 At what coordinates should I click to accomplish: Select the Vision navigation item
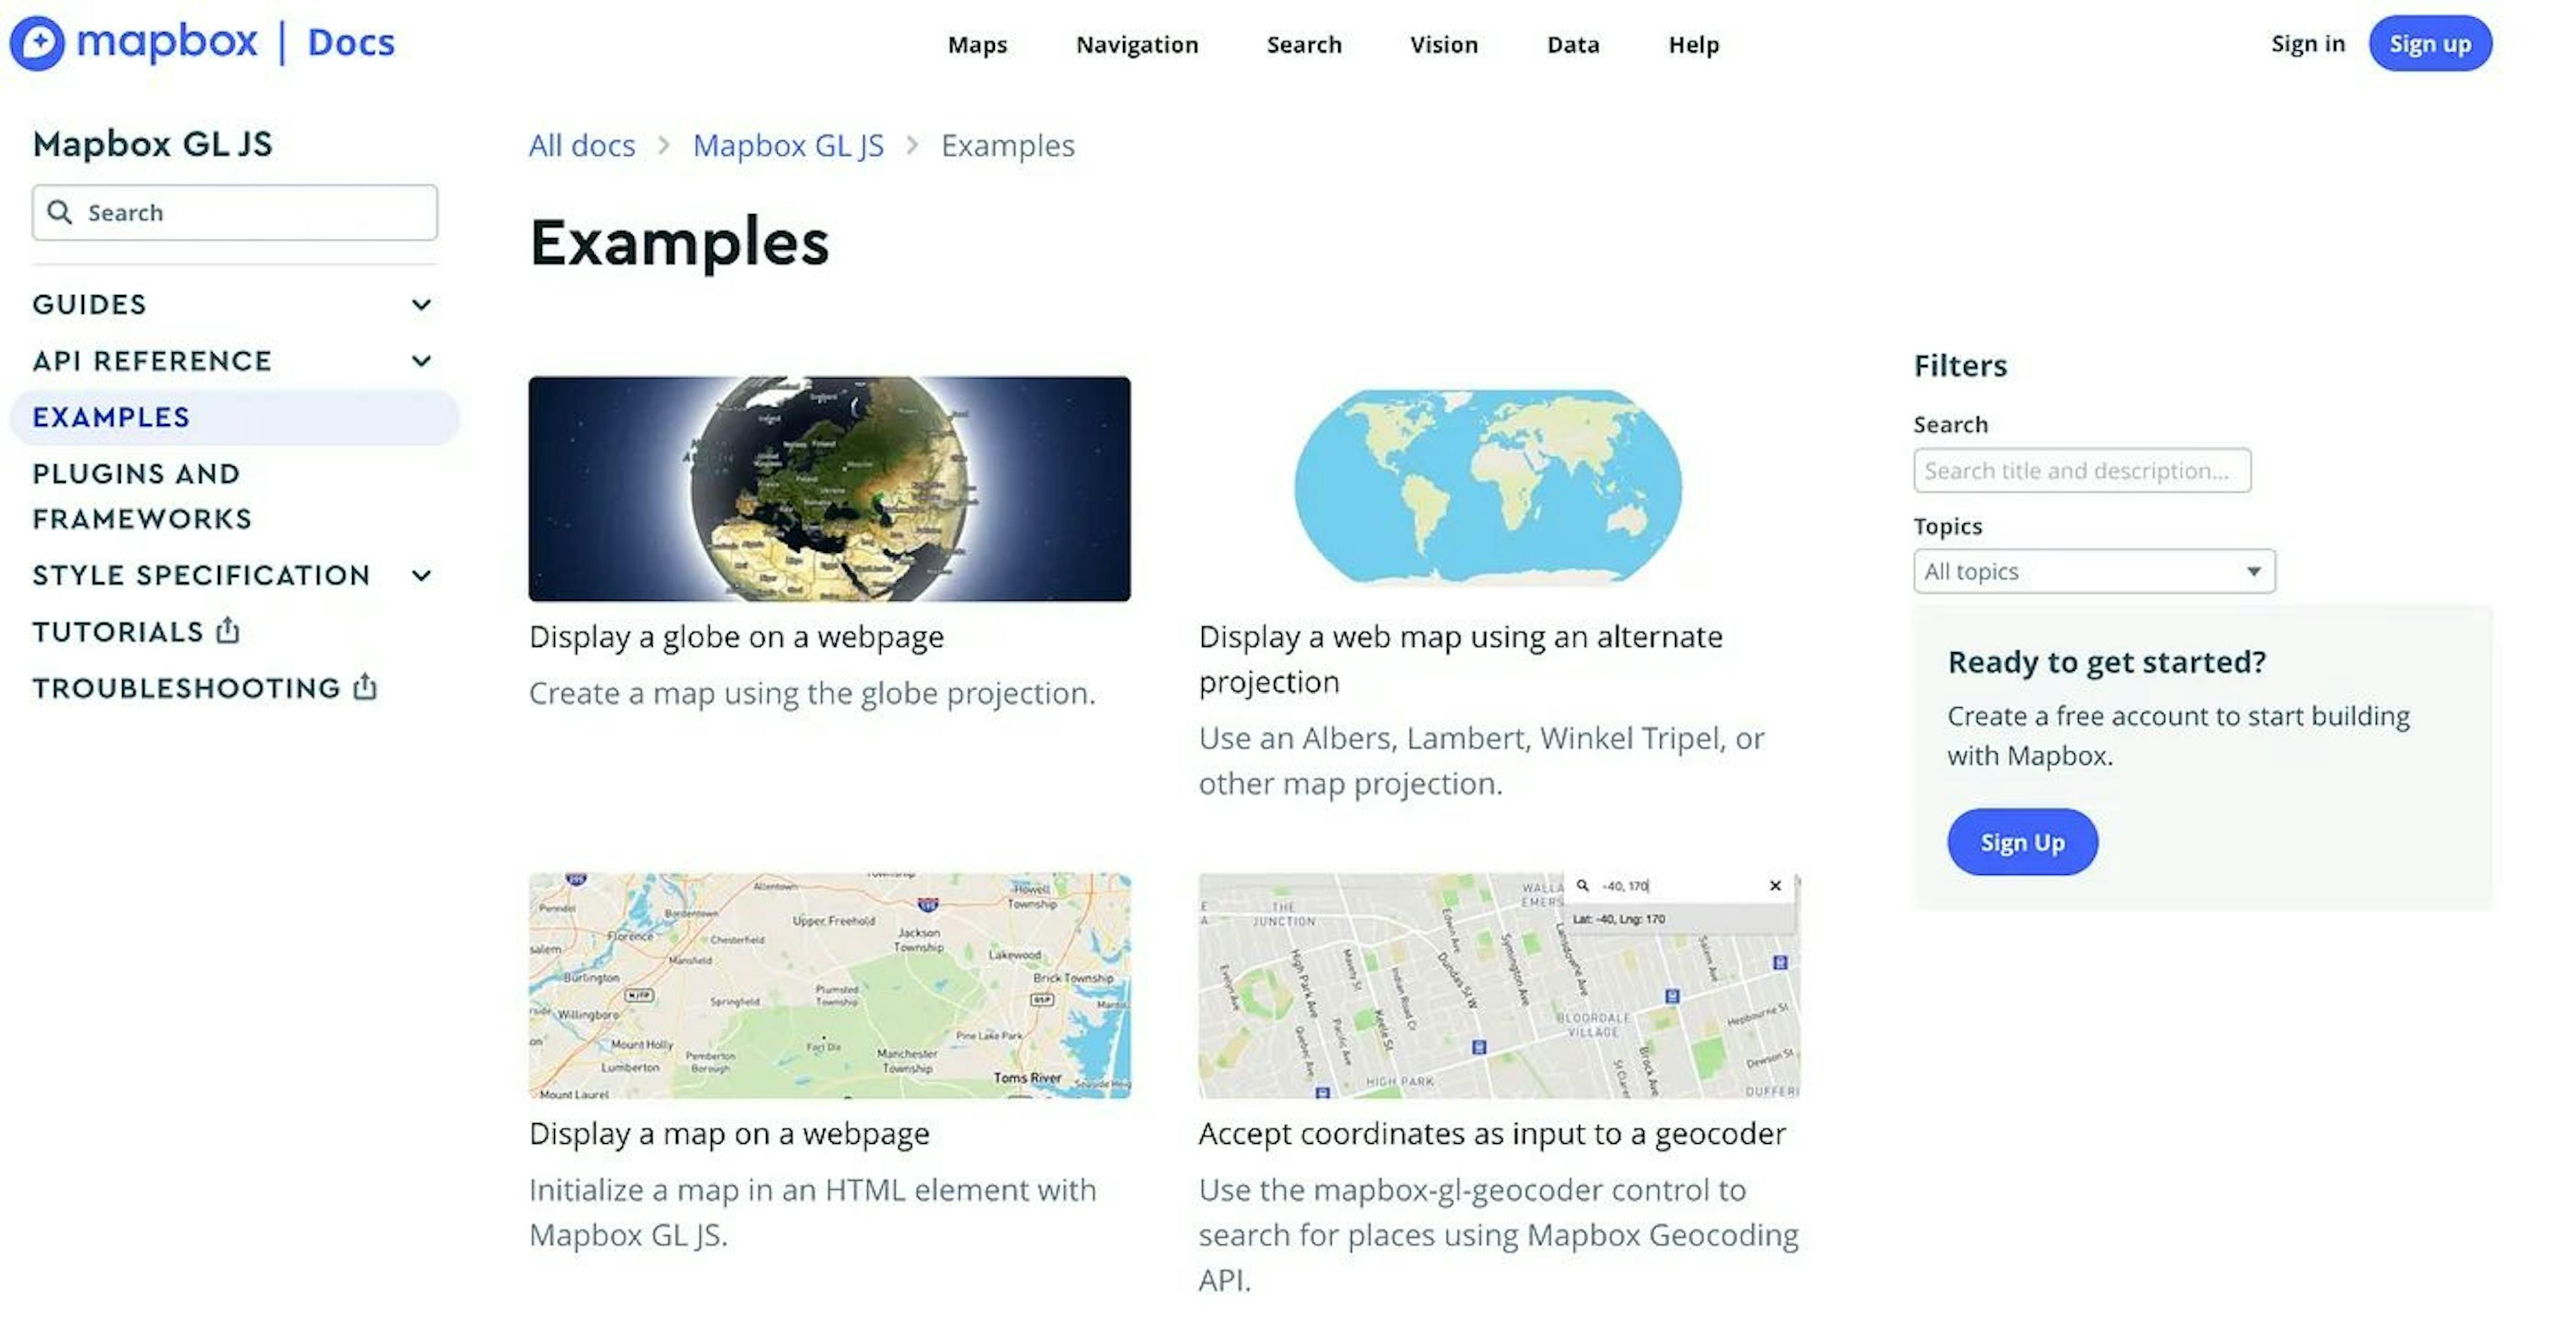pyautogui.click(x=1444, y=44)
